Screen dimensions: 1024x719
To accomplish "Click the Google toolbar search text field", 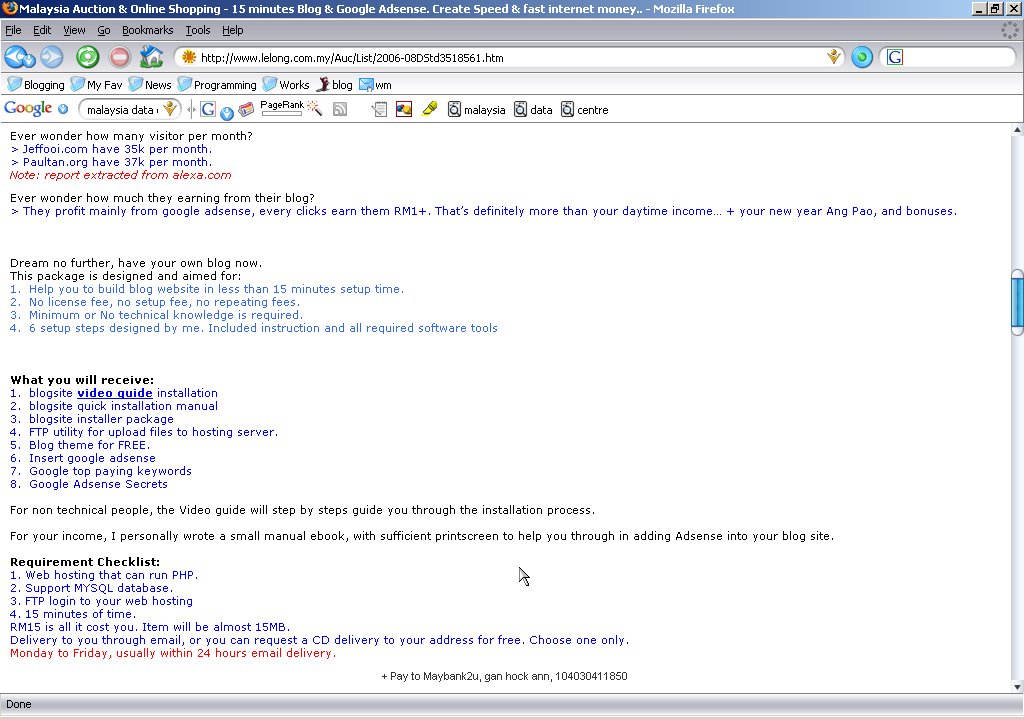I will pos(122,110).
